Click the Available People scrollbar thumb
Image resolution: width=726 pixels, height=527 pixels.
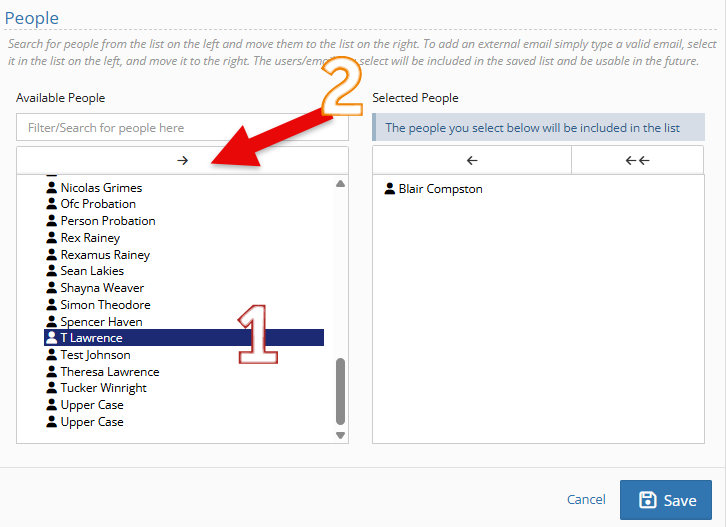340,392
